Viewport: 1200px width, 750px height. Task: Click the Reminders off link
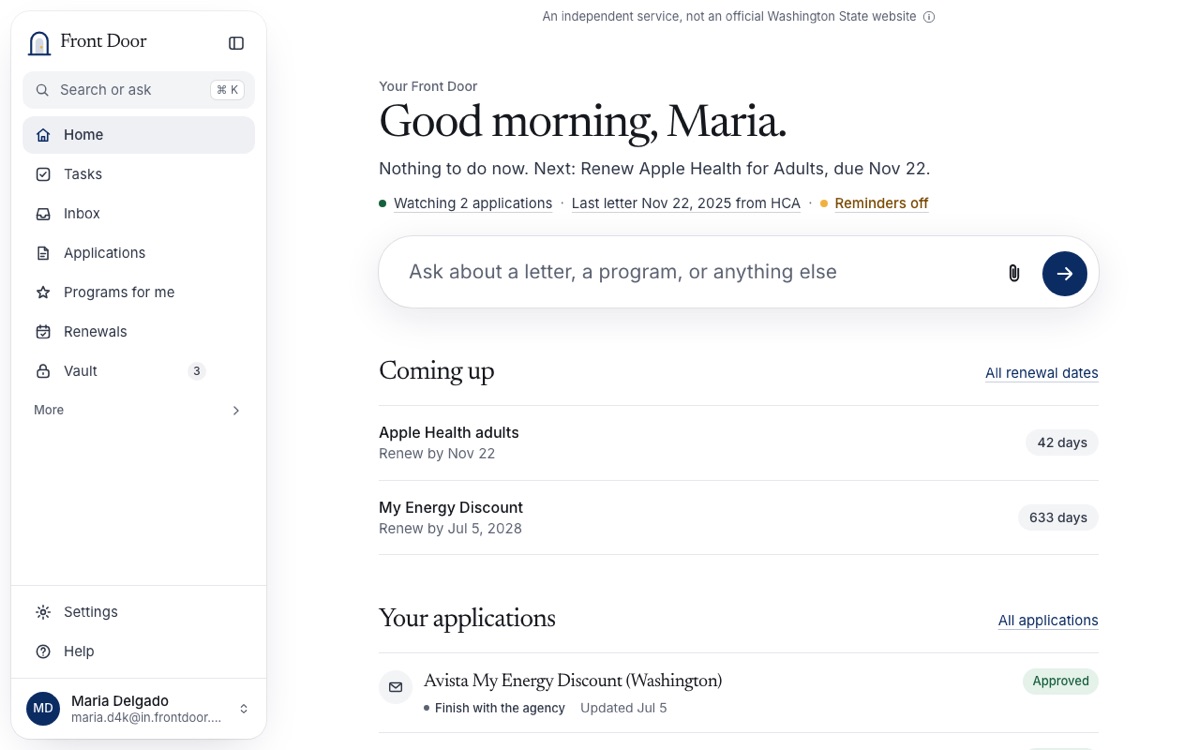click(x=881, y=203)
